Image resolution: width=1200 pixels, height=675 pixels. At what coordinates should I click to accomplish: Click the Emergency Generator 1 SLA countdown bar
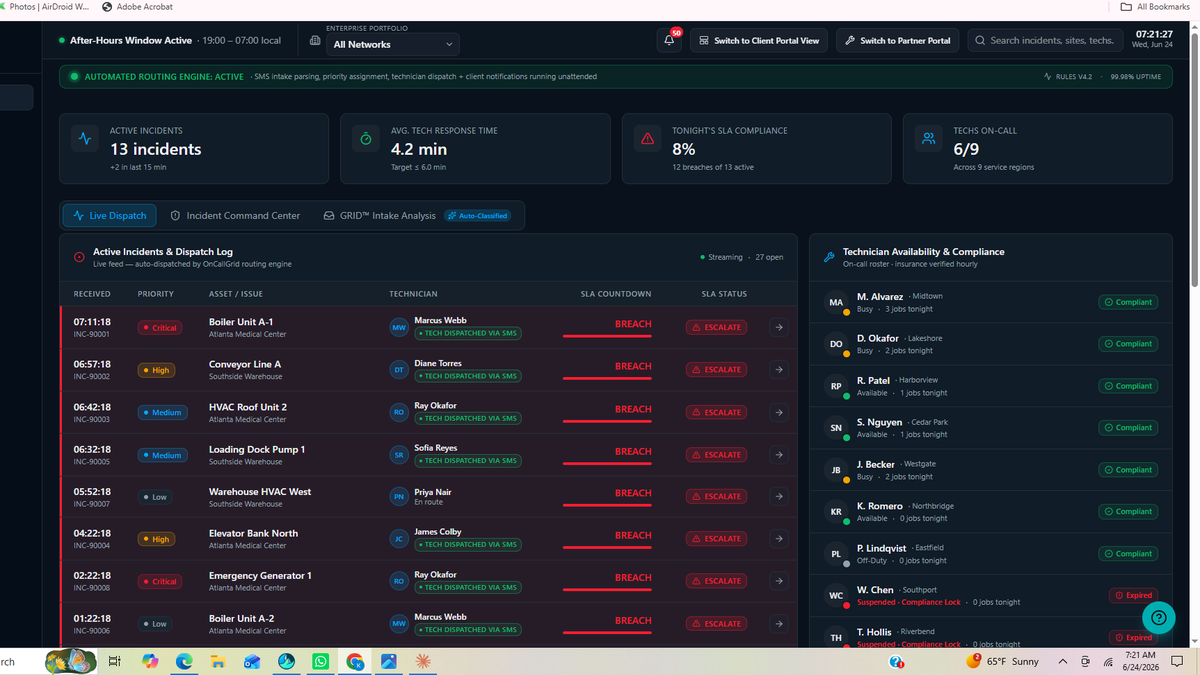(x=607, y=589)
